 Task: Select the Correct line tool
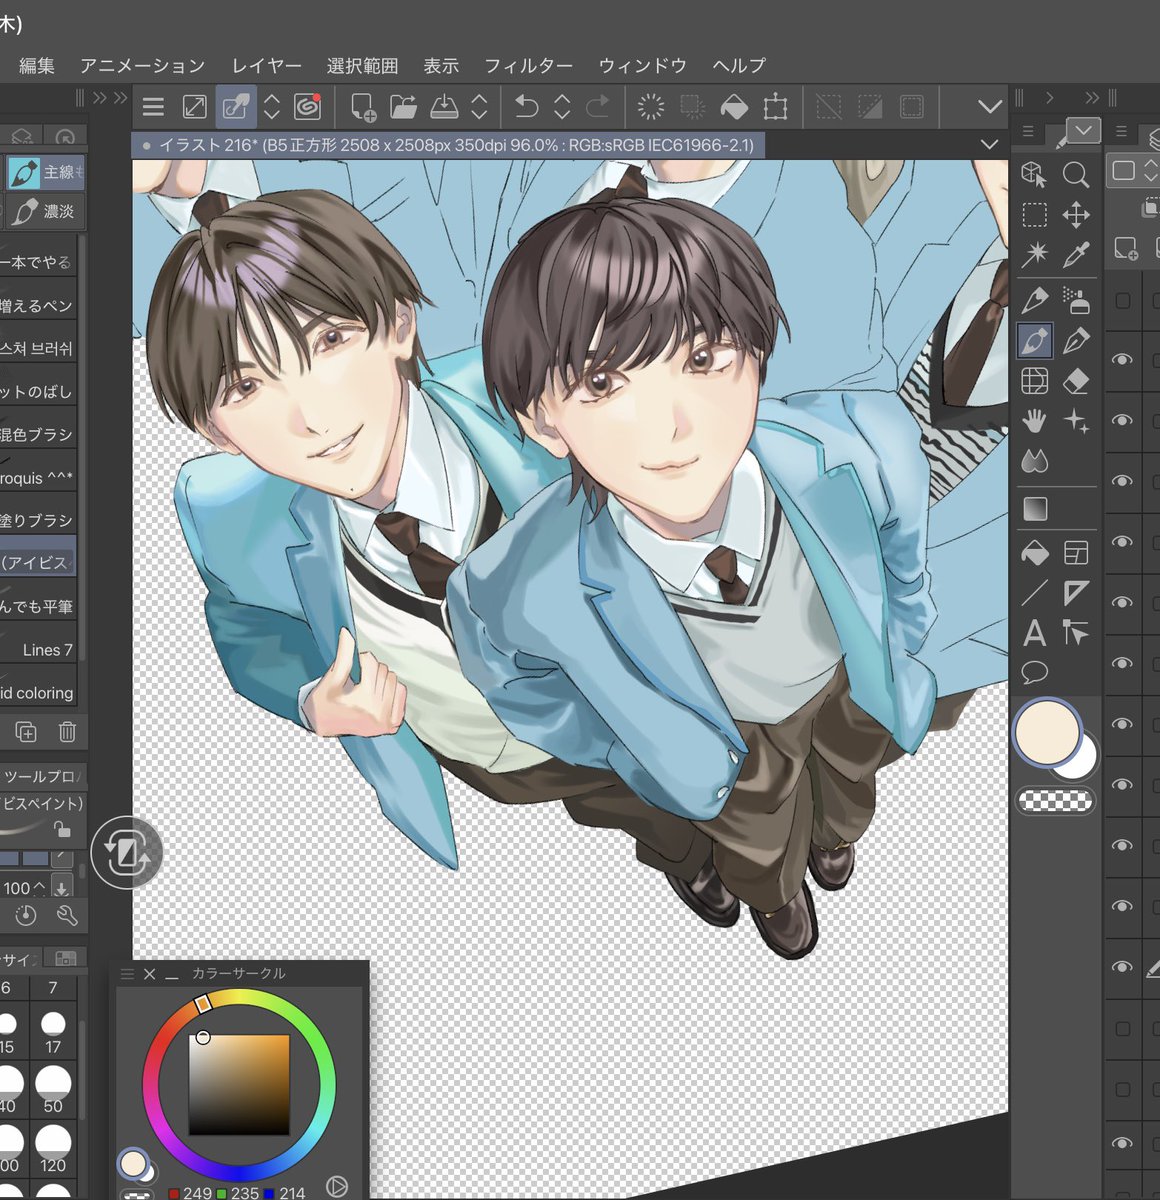(1076, 633)
